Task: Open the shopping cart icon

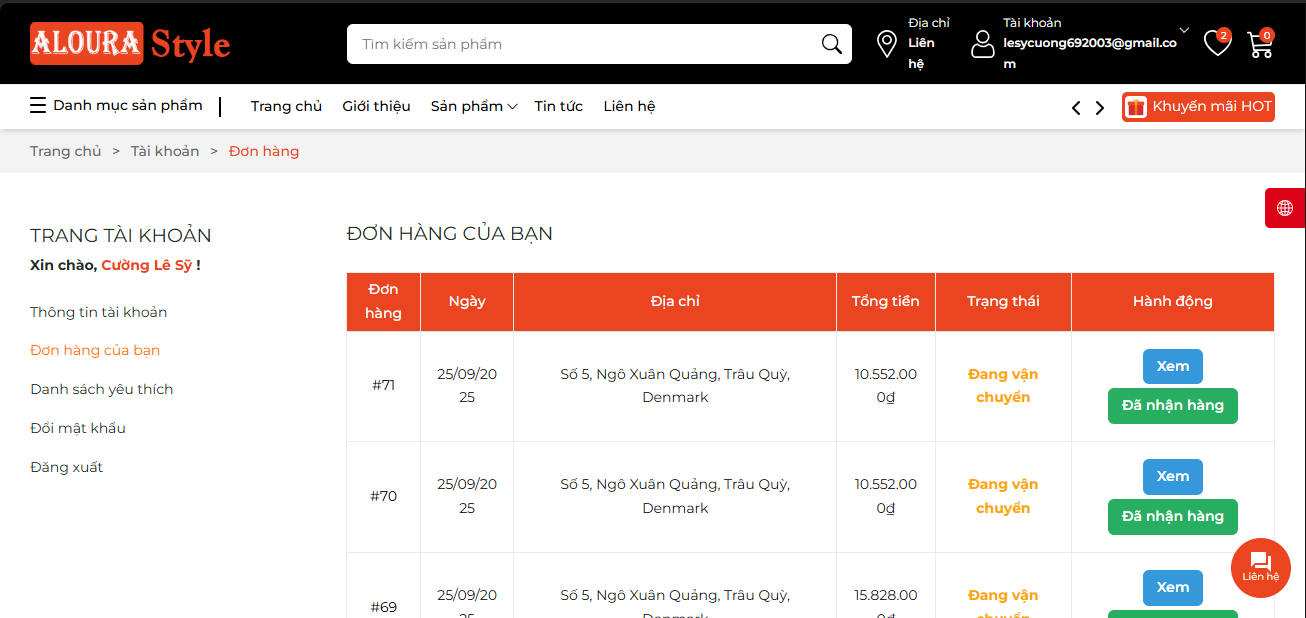Action: pos(1259,44)
